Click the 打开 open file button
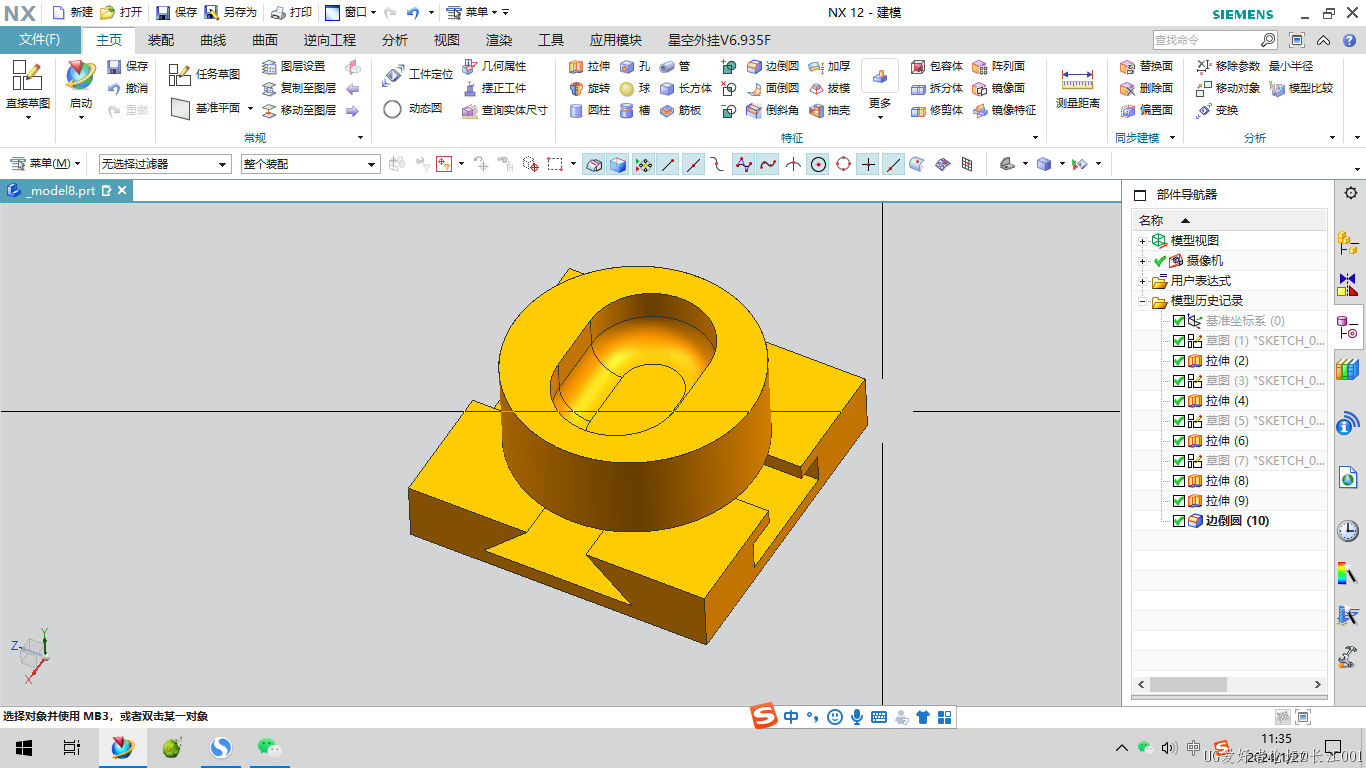Viewport: 1366px width, 768px height. [x=121, y=13]
